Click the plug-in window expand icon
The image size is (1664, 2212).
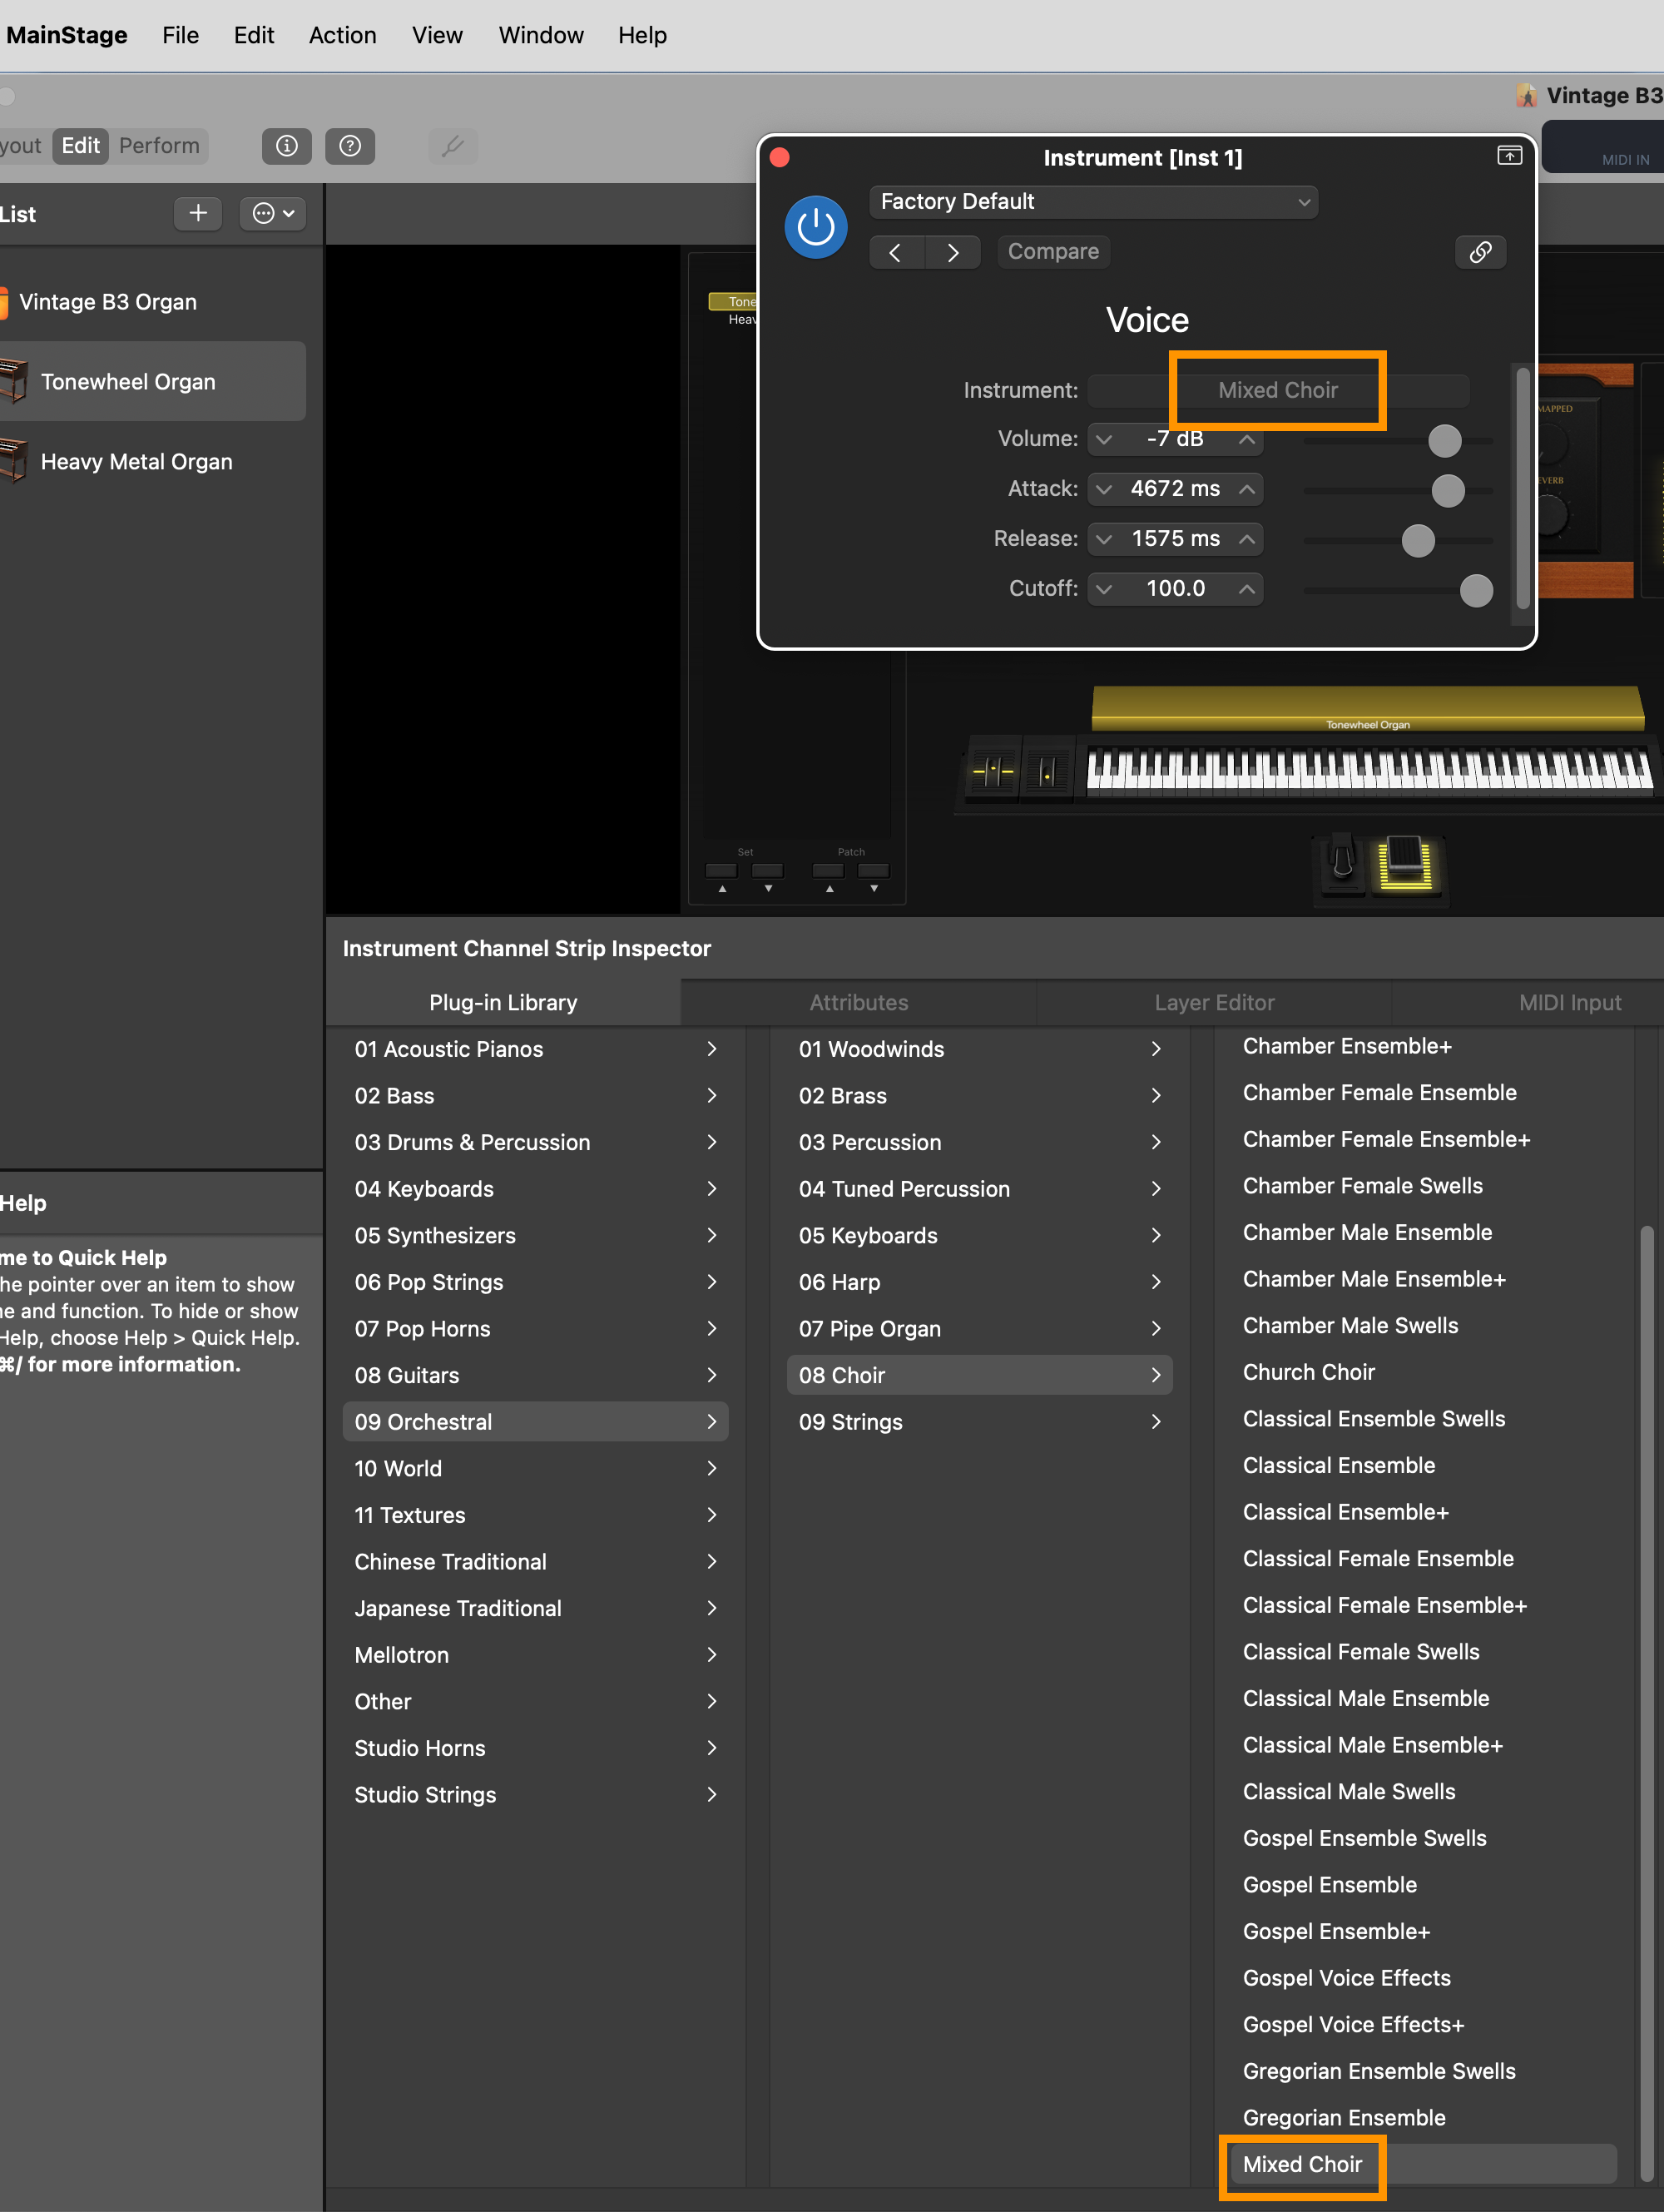(x=1509, y=155)
